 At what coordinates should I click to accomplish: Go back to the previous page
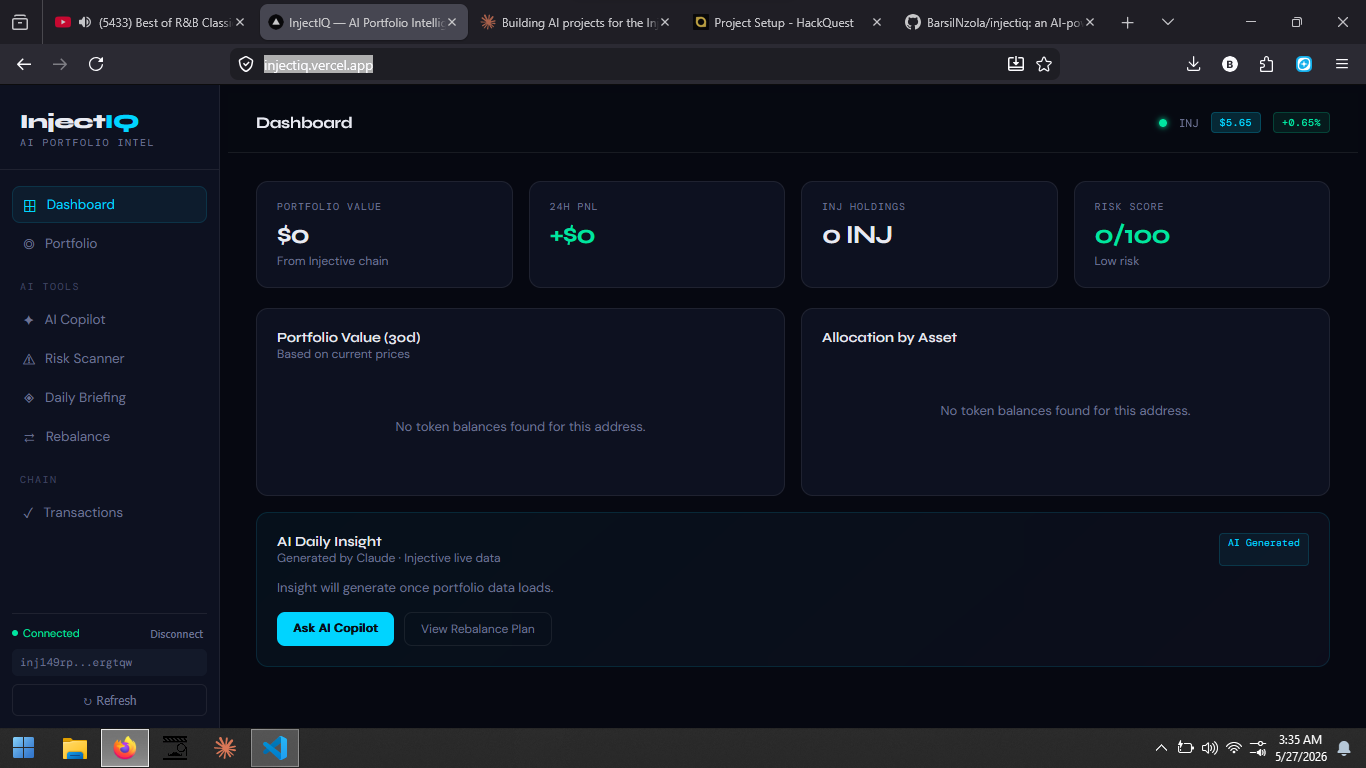24,64
